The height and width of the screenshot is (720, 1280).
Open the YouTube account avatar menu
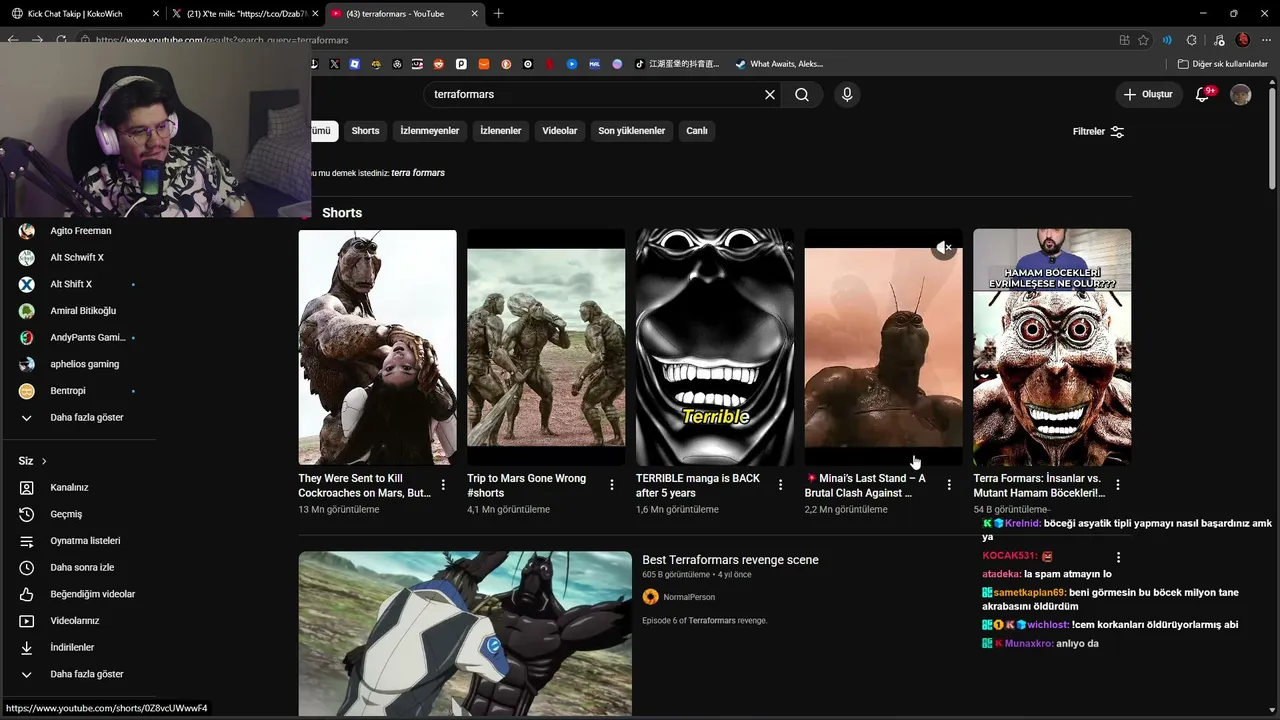click(x=1241, y=95)
